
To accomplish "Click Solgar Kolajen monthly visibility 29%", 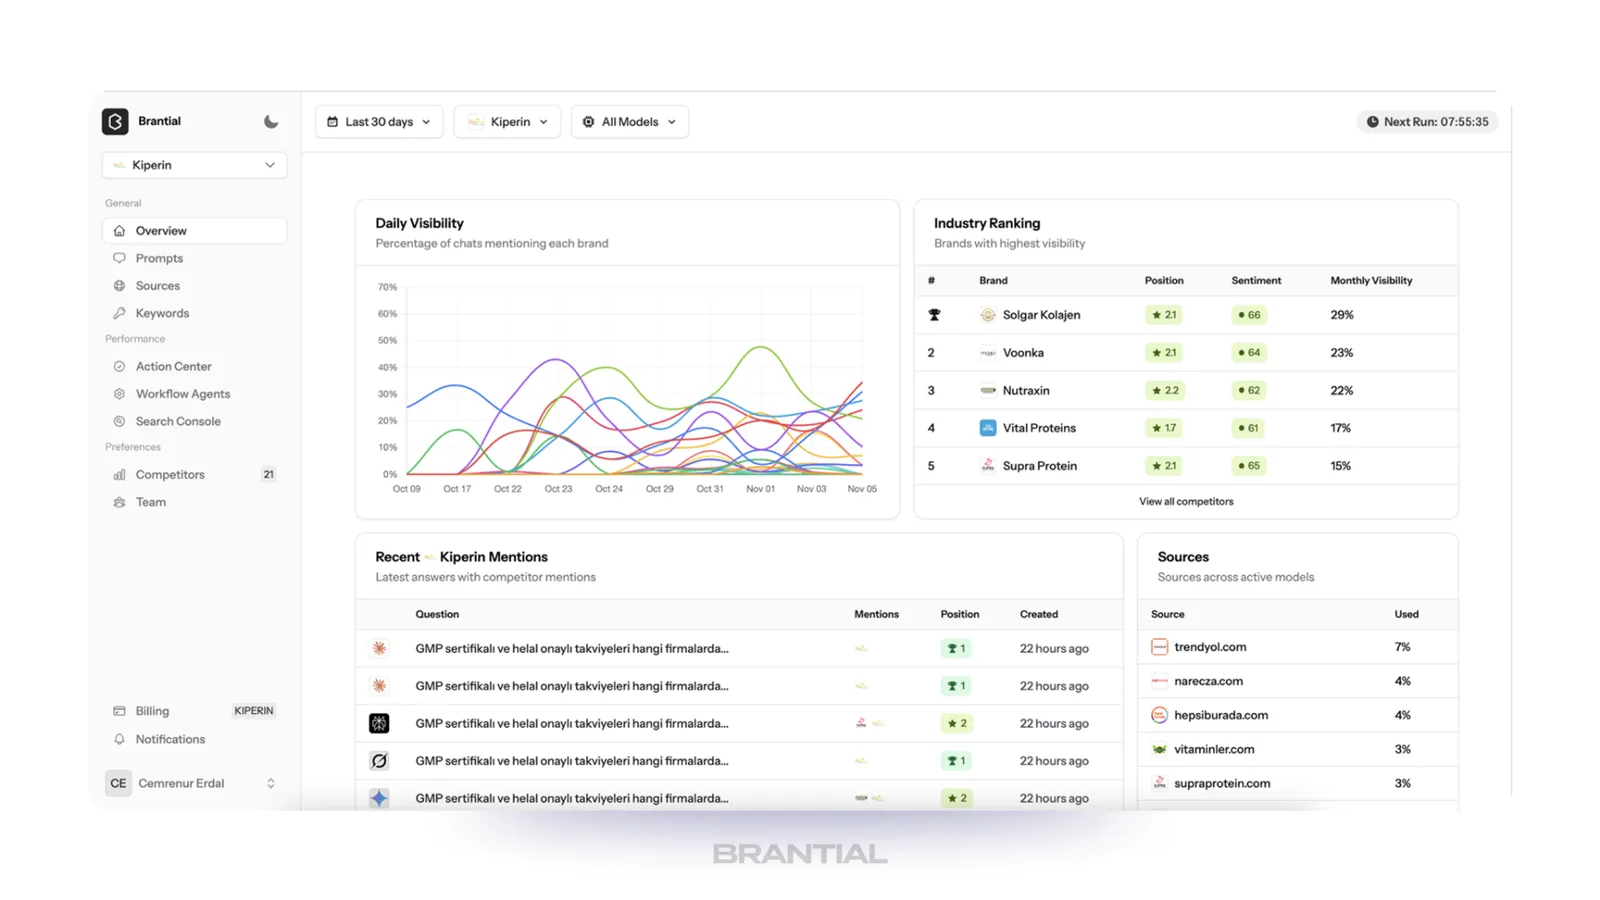I will click(x=1342, y=315).
